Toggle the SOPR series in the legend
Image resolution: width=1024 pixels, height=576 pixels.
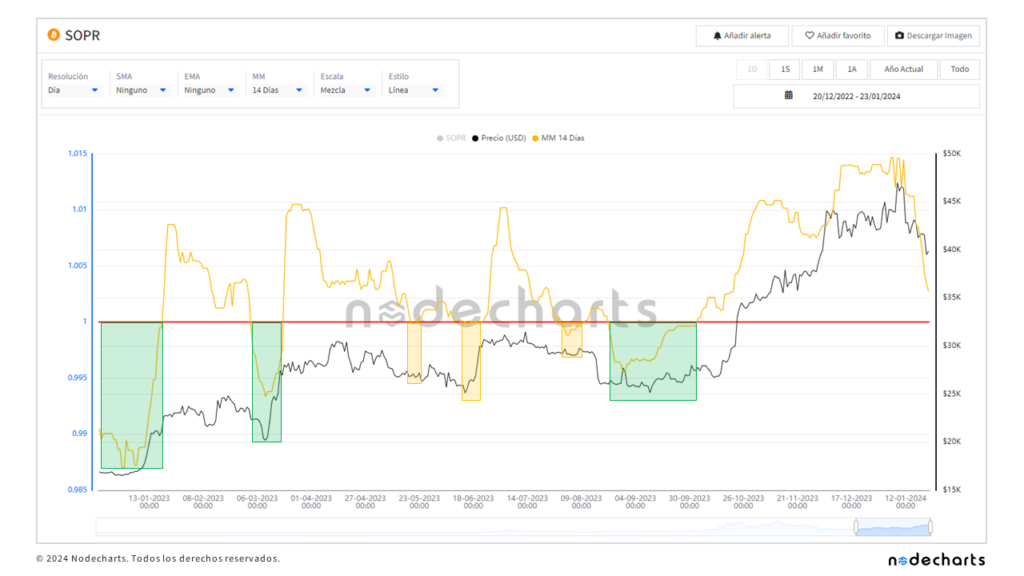coord(453,138)
